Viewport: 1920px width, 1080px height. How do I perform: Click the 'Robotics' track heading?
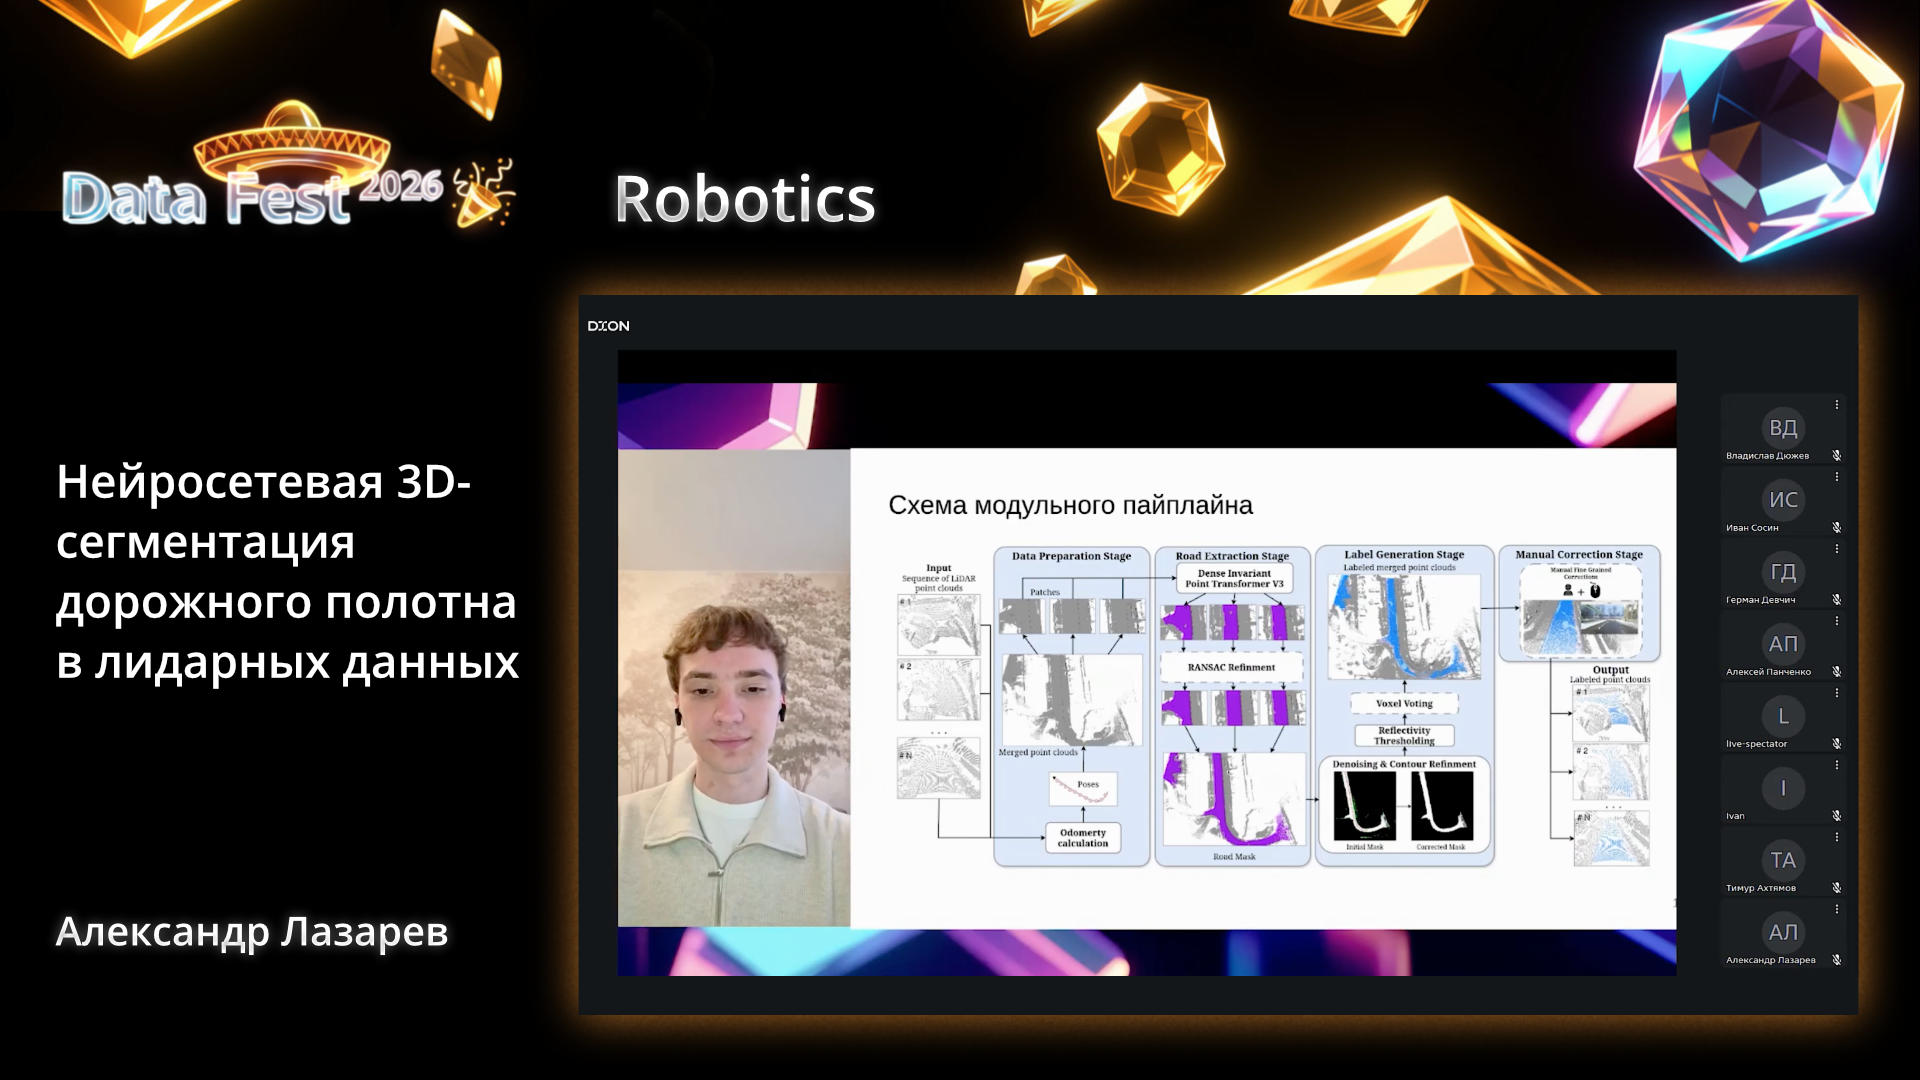tap(745, 199)
